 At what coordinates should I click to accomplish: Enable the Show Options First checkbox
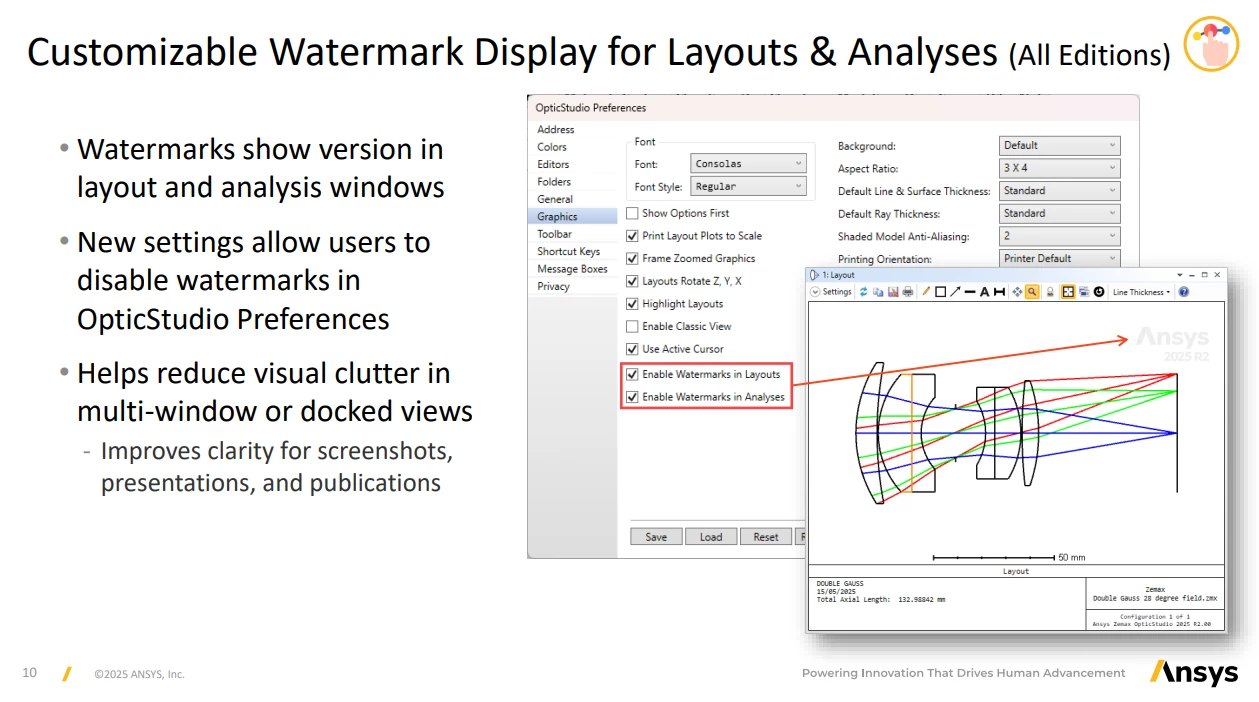pos(632,213)
